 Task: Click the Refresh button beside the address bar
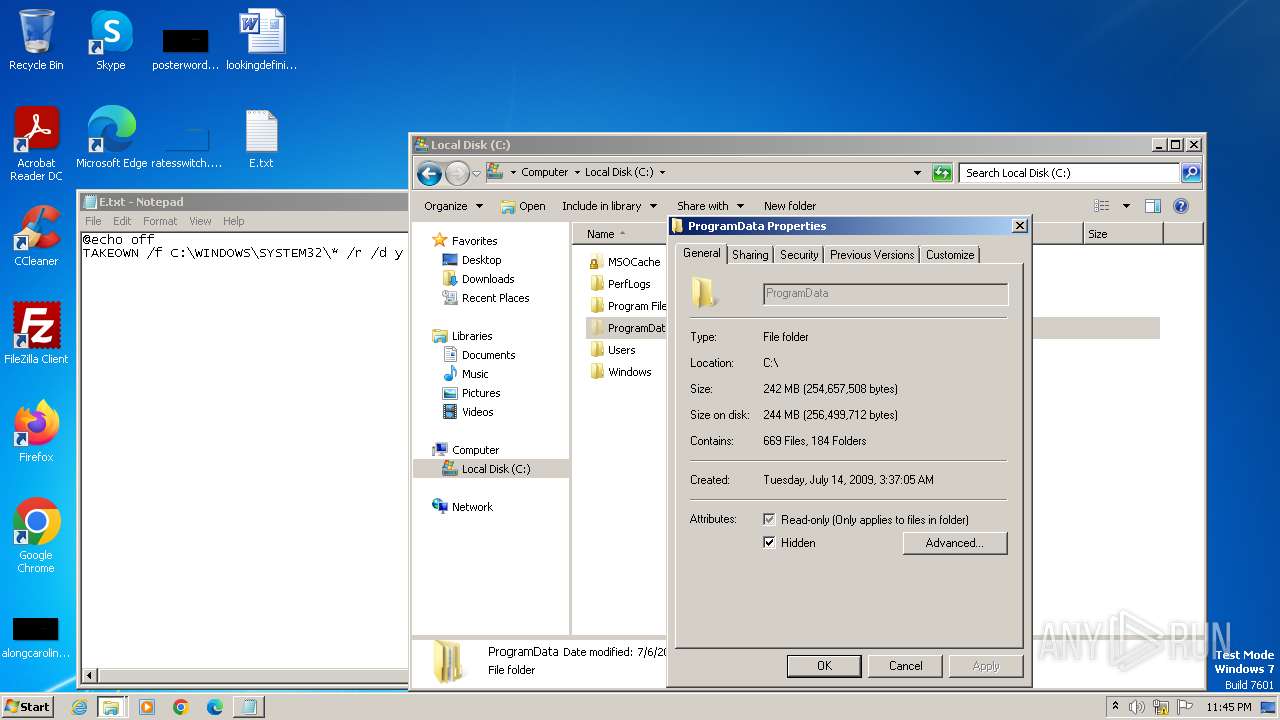(x=942, y=173)
